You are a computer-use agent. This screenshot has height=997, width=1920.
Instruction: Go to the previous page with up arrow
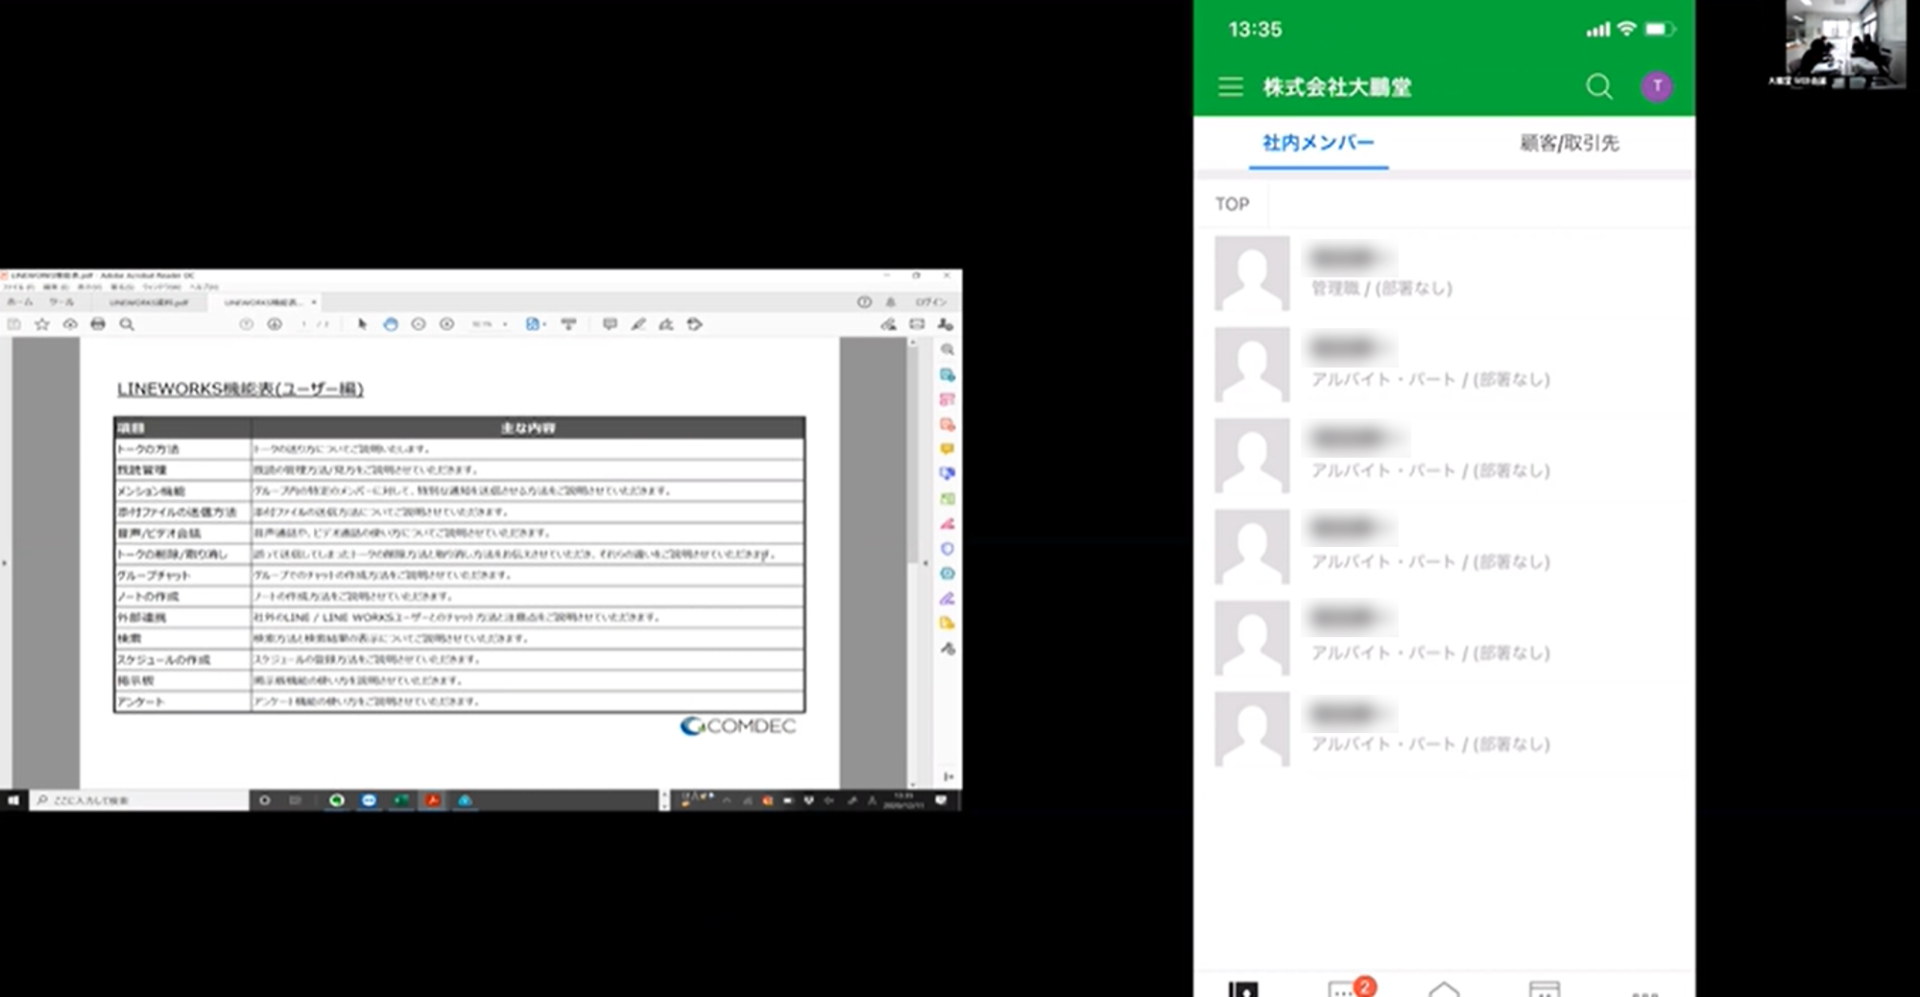coord(246,324)
